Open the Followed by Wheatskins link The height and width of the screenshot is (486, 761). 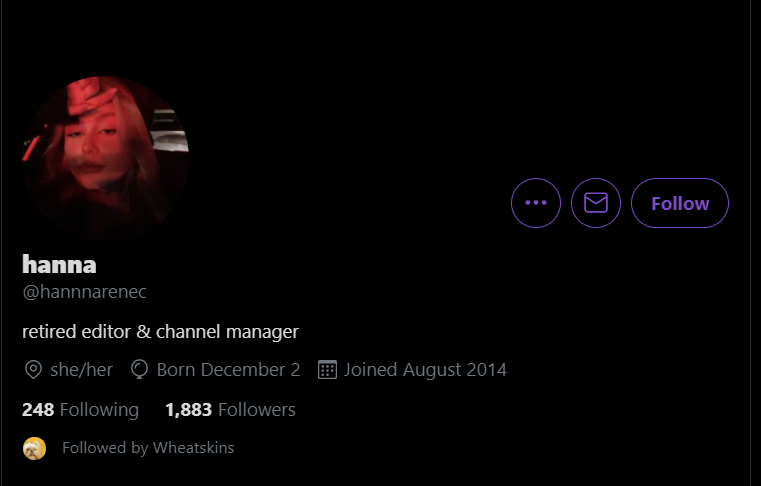[x=148, y=448]
